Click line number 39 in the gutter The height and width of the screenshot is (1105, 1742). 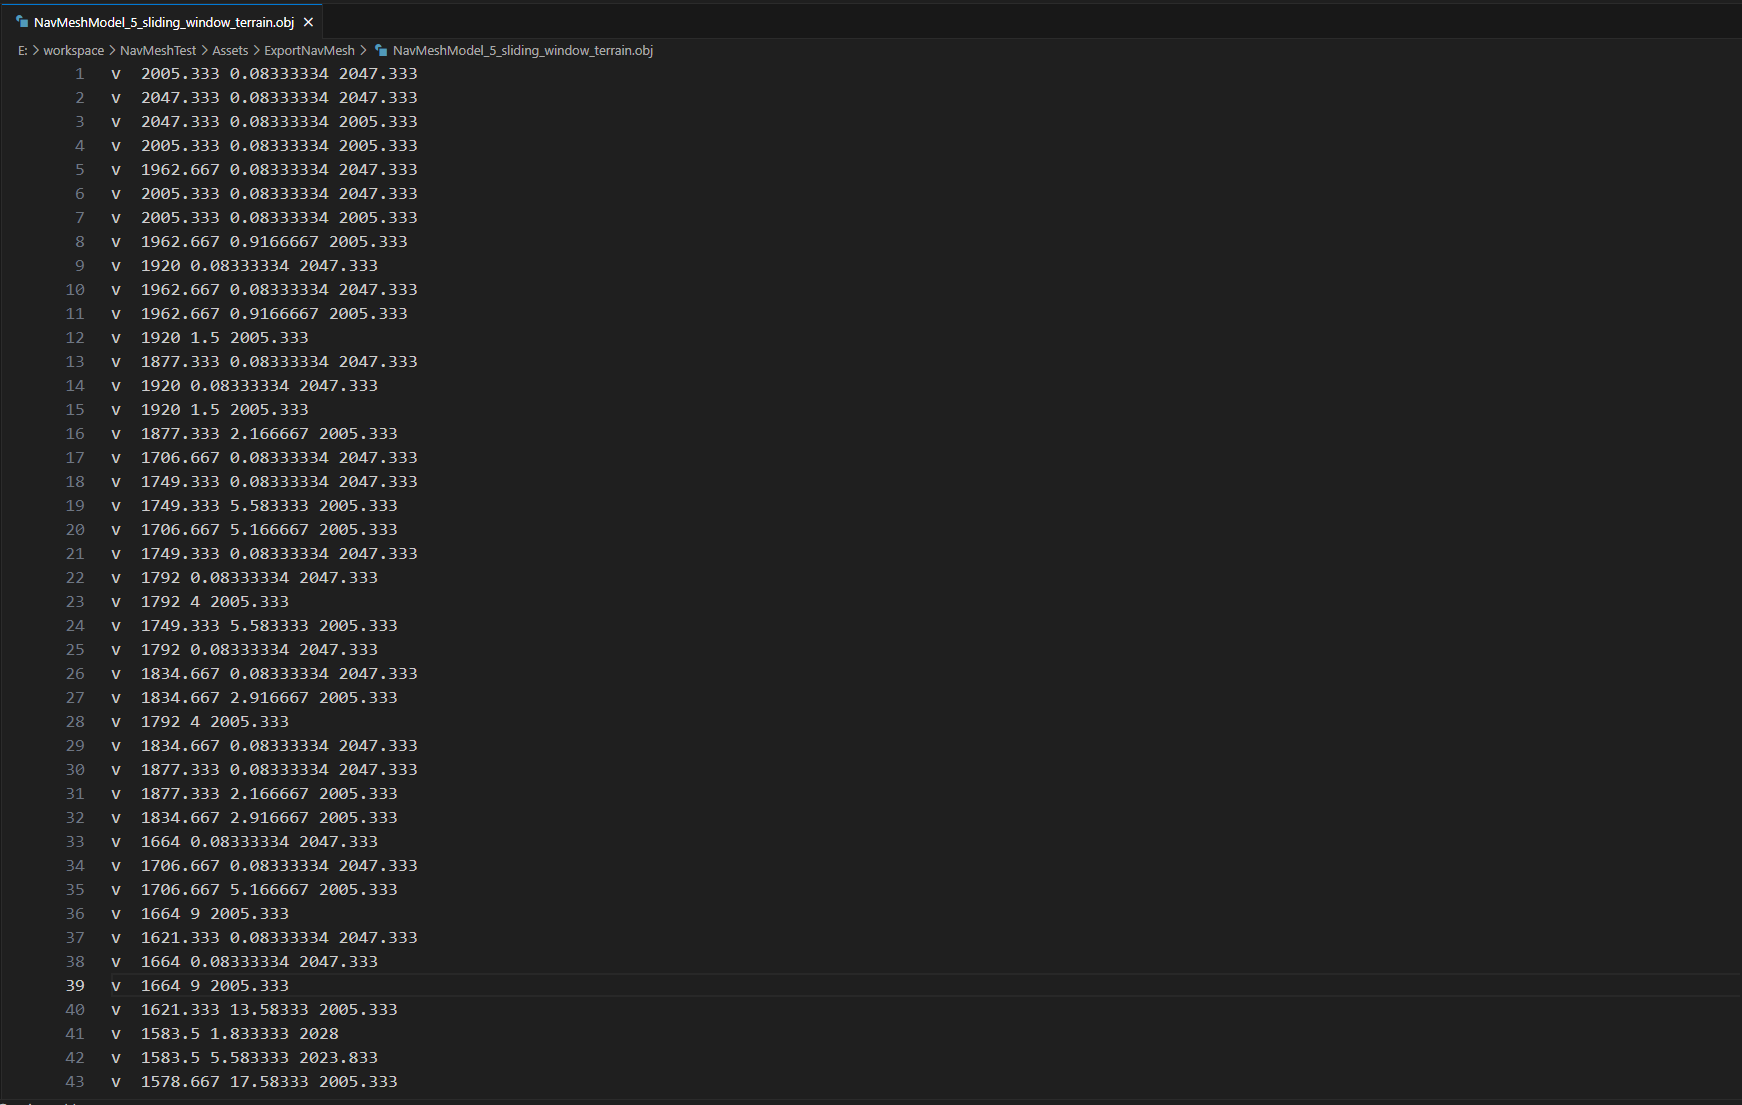75,986
